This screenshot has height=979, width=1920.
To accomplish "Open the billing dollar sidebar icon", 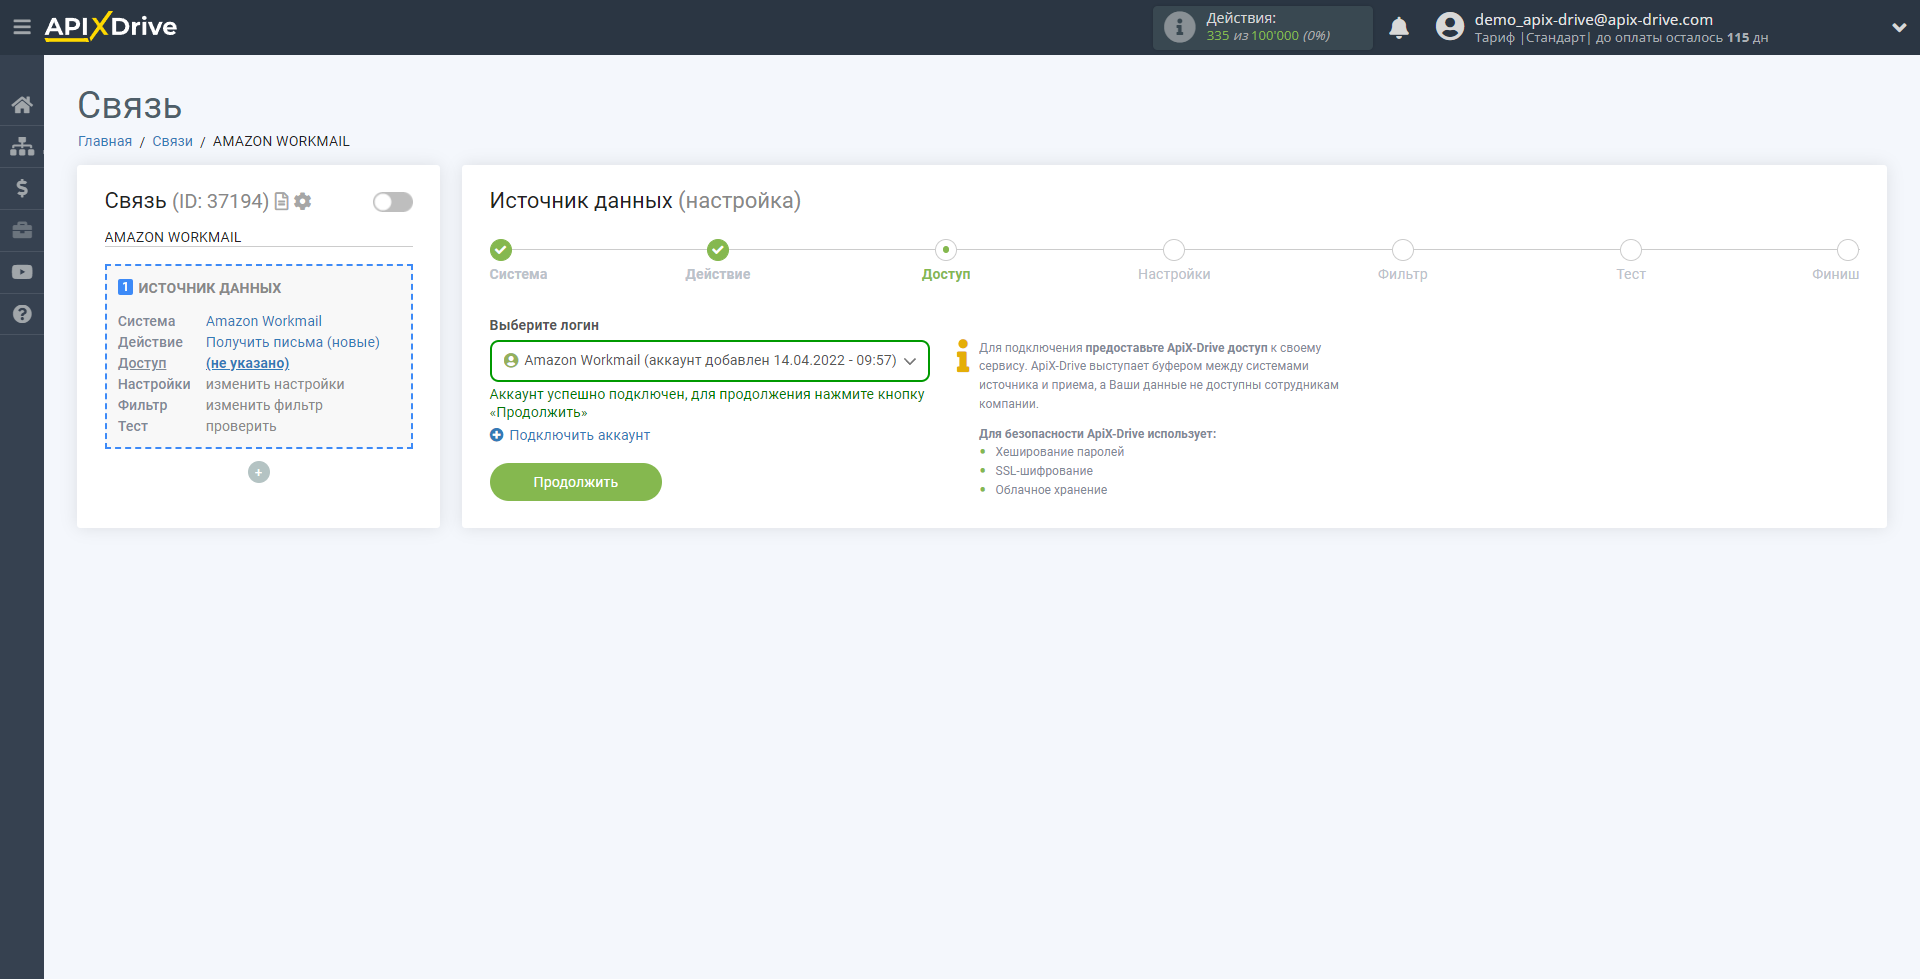I will tap(22, 188).
